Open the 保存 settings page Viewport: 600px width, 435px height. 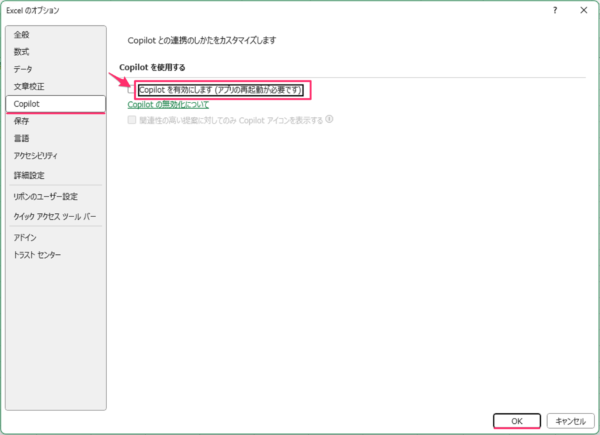(22, 121)
